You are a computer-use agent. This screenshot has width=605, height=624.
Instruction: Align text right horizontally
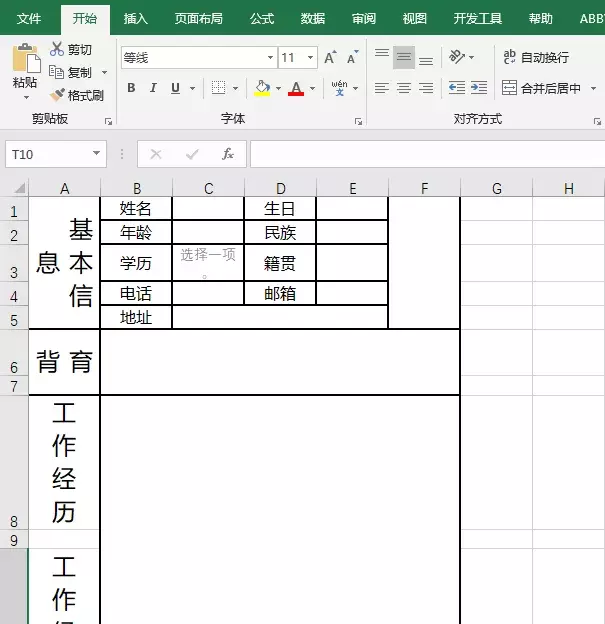[426, 88]
